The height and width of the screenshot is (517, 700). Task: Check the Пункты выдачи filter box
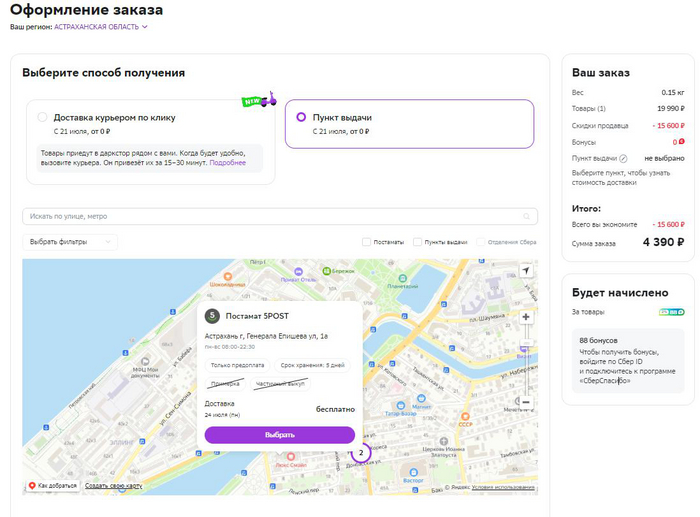tap(417, 242)
